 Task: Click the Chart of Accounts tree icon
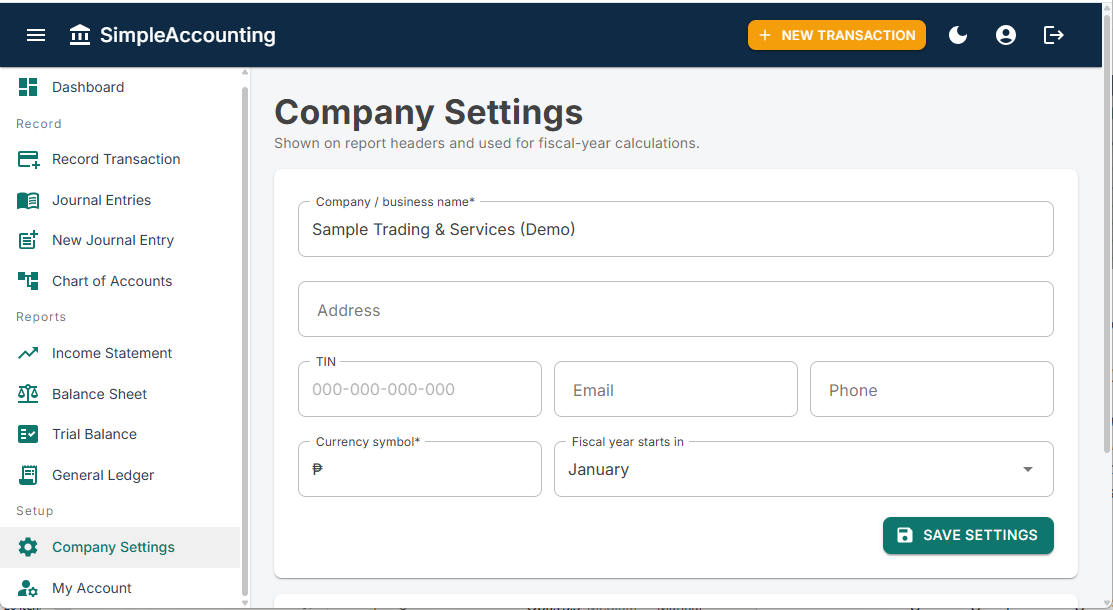pos(28,281)
